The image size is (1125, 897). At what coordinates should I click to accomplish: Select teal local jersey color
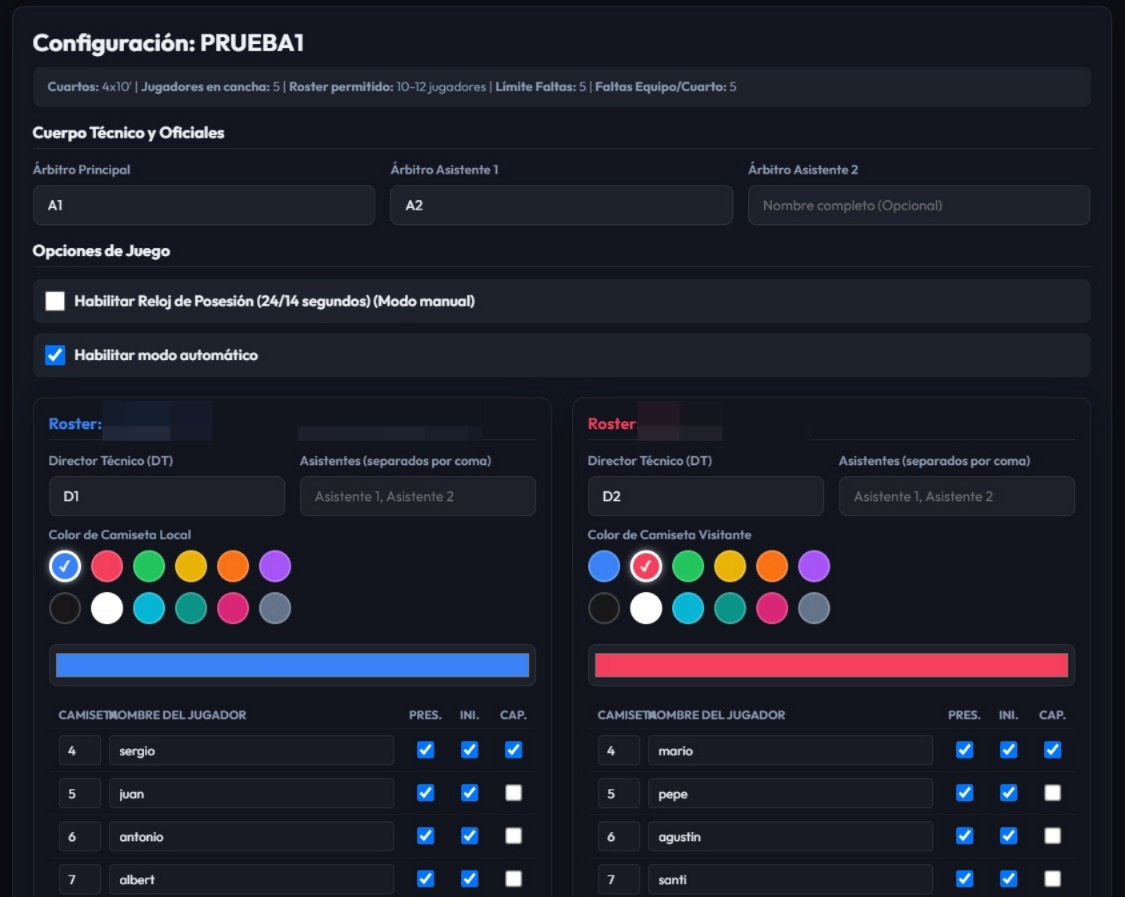point(191,609)
